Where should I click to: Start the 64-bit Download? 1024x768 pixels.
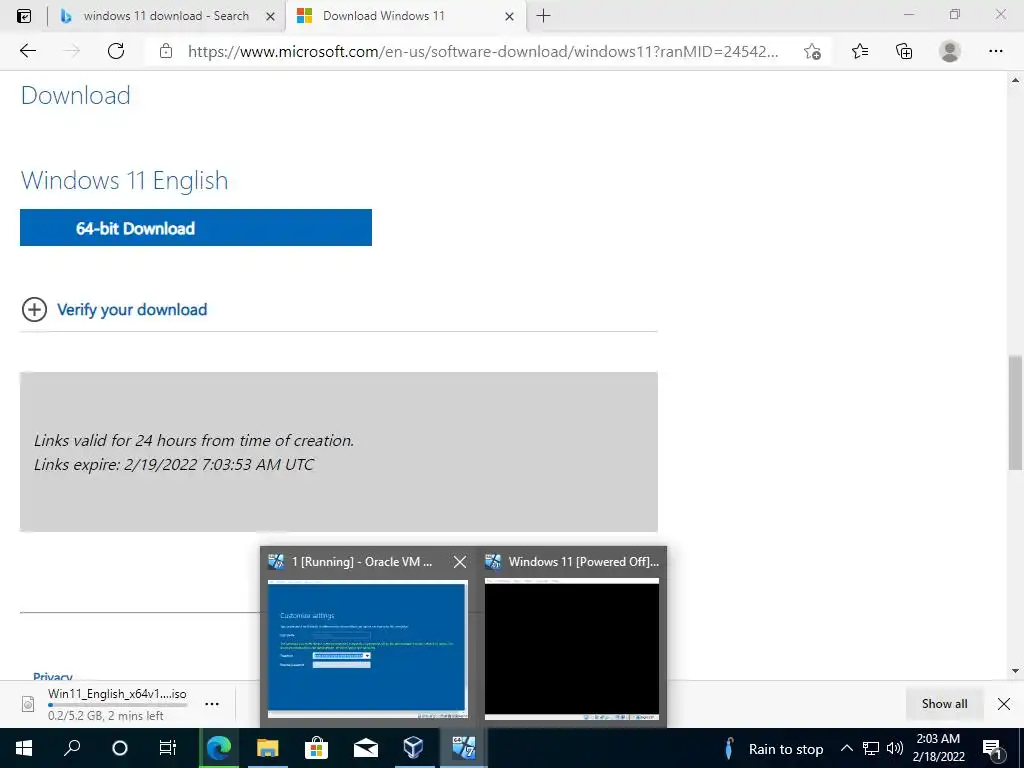click(x=196, y=227)
